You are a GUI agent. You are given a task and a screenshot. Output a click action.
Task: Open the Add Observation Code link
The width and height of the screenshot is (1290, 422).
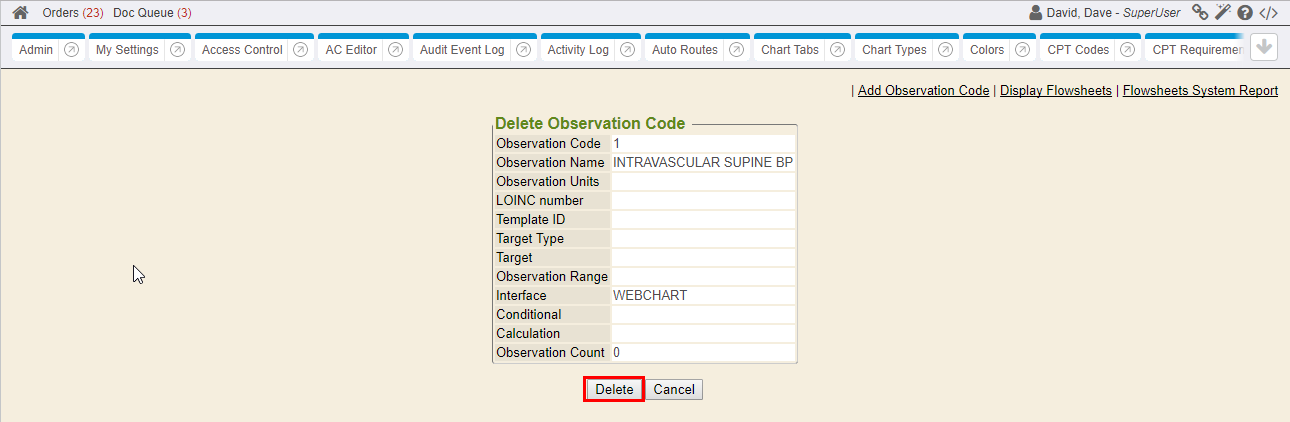click(x=923, y=91)
